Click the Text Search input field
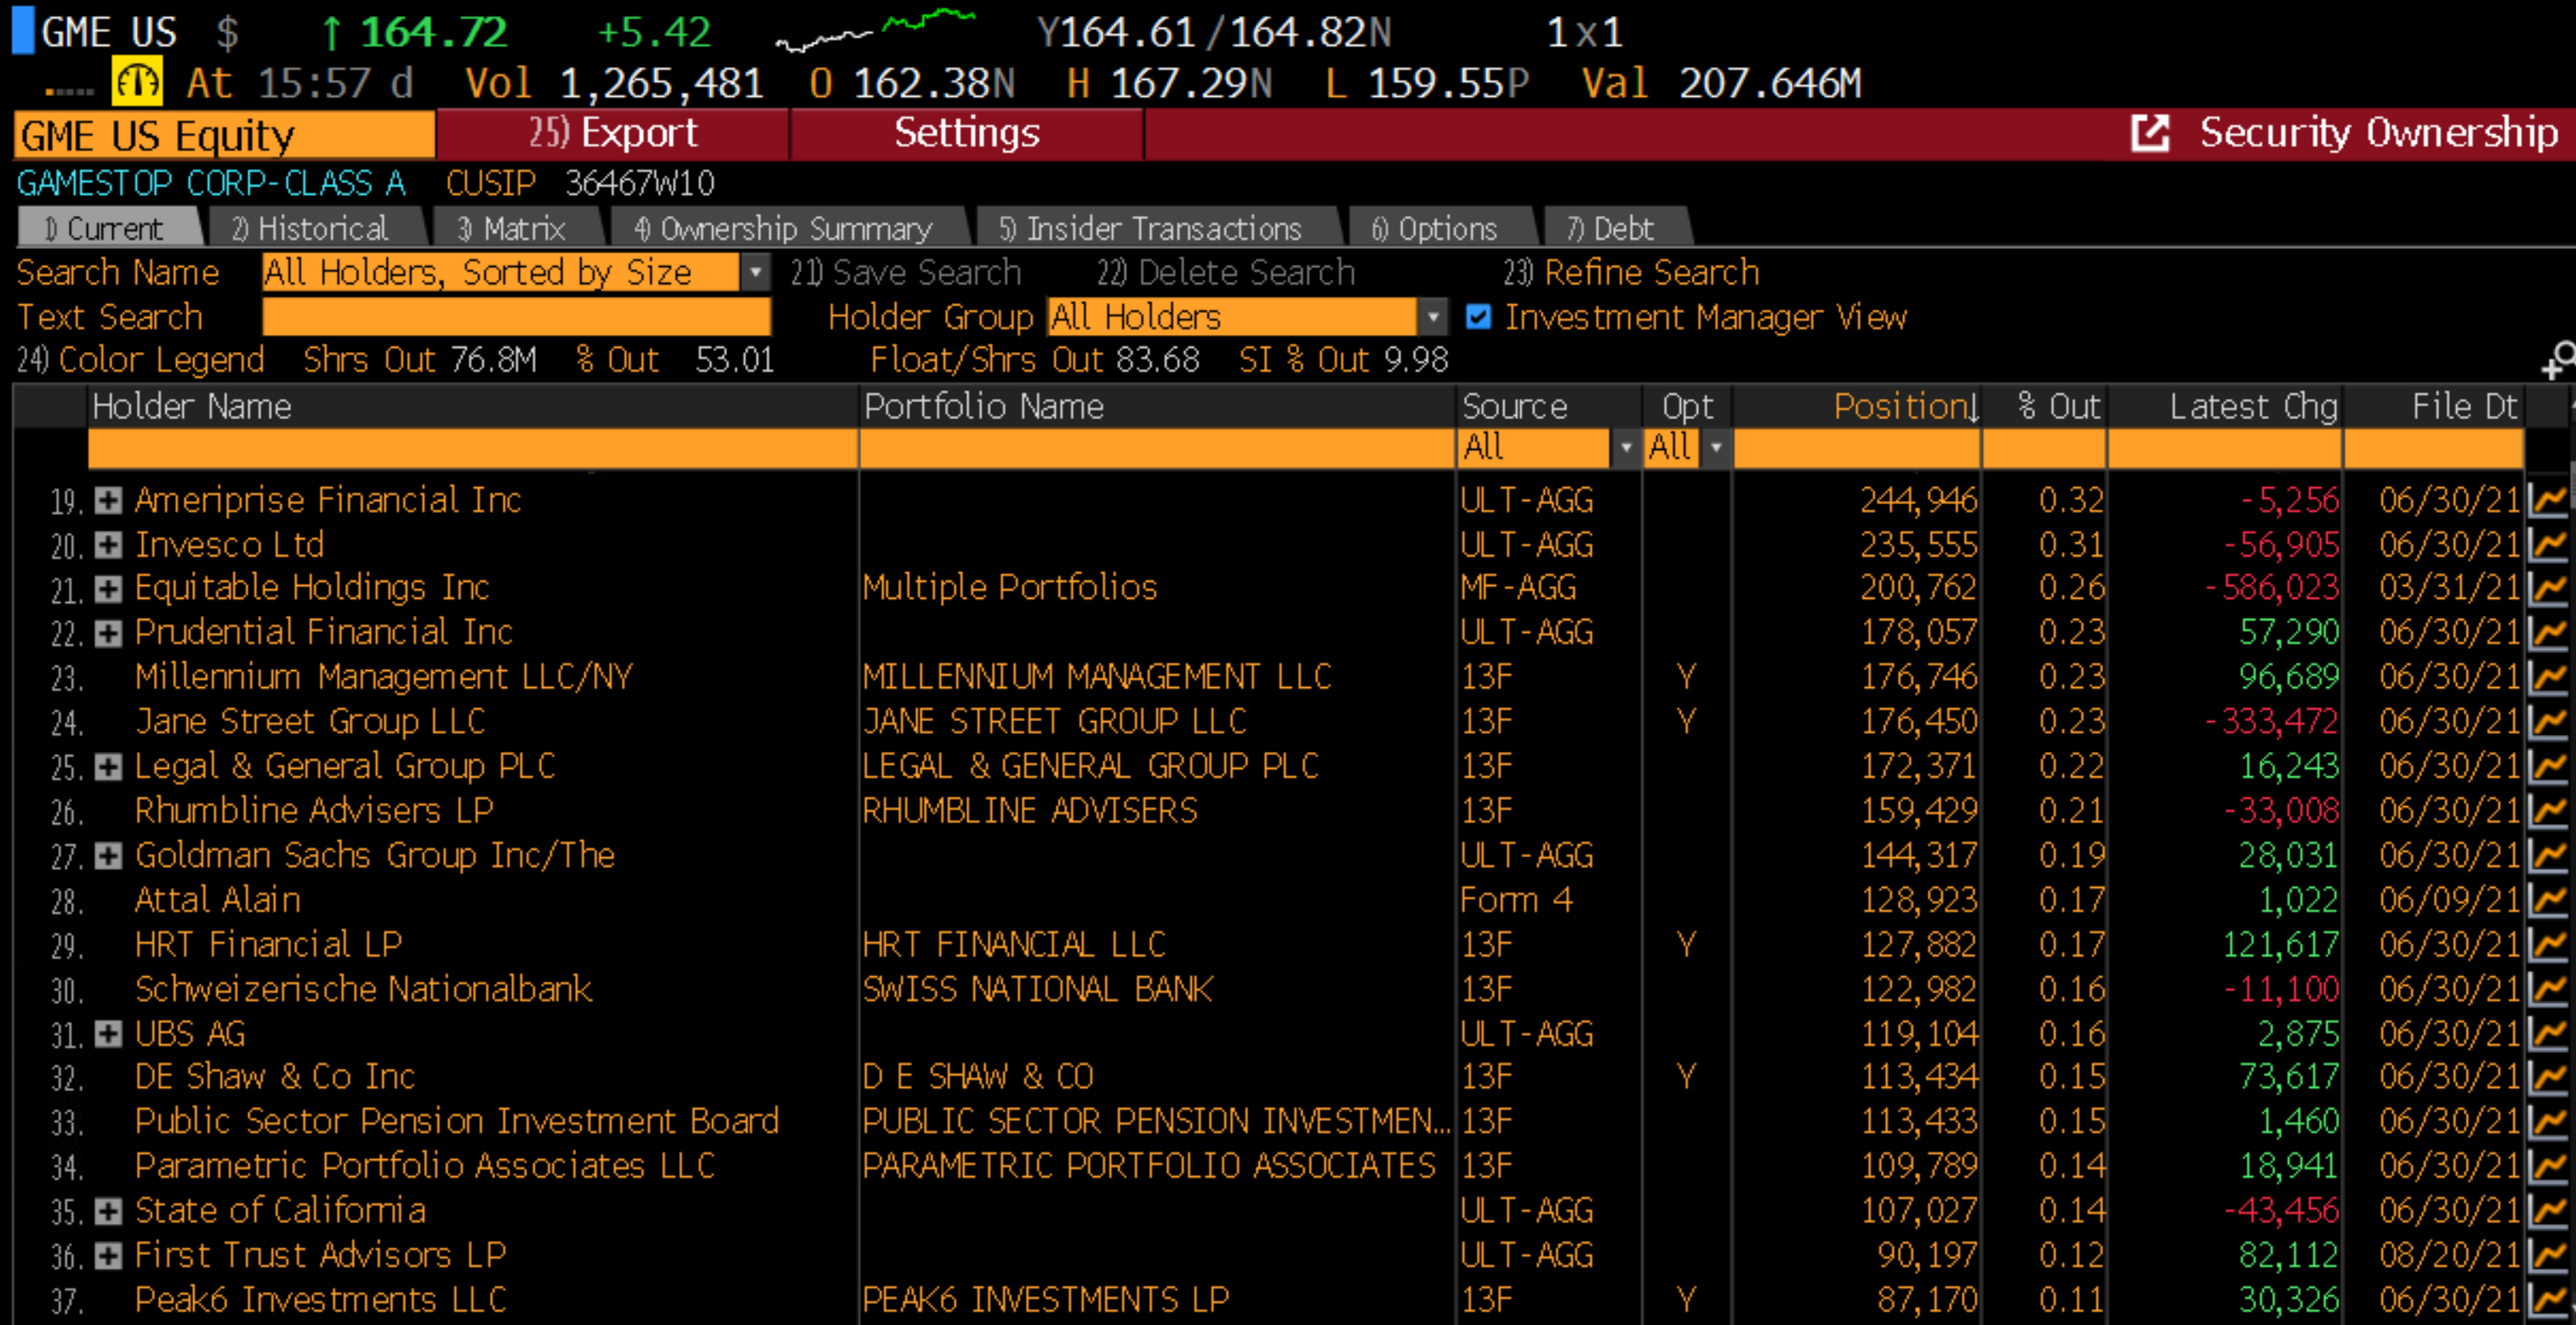The width and height of the screenshot is (2576, 1325). pyautogui.click(x=516, y=317)
